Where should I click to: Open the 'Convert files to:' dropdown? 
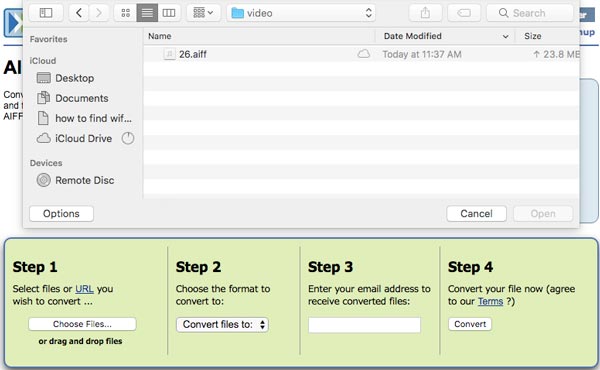point(222,324)
